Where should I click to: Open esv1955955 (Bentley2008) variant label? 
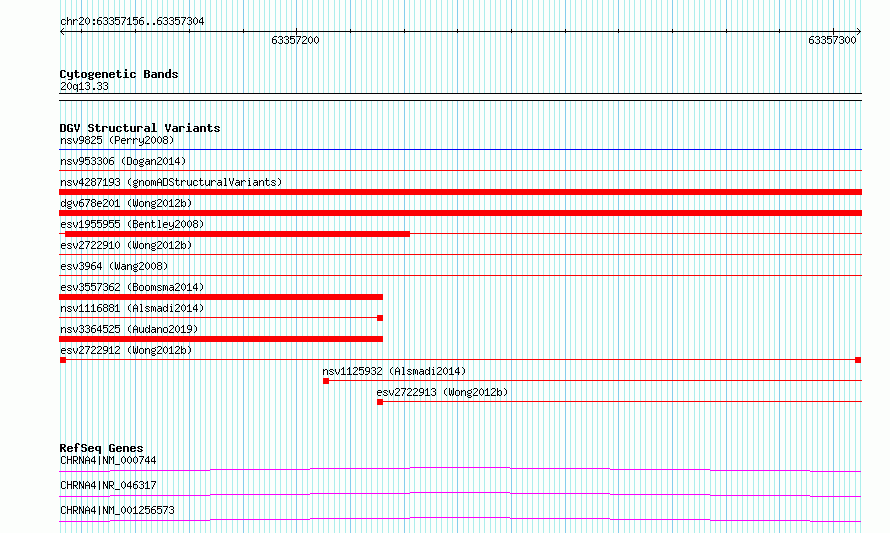tap(132, 224)
